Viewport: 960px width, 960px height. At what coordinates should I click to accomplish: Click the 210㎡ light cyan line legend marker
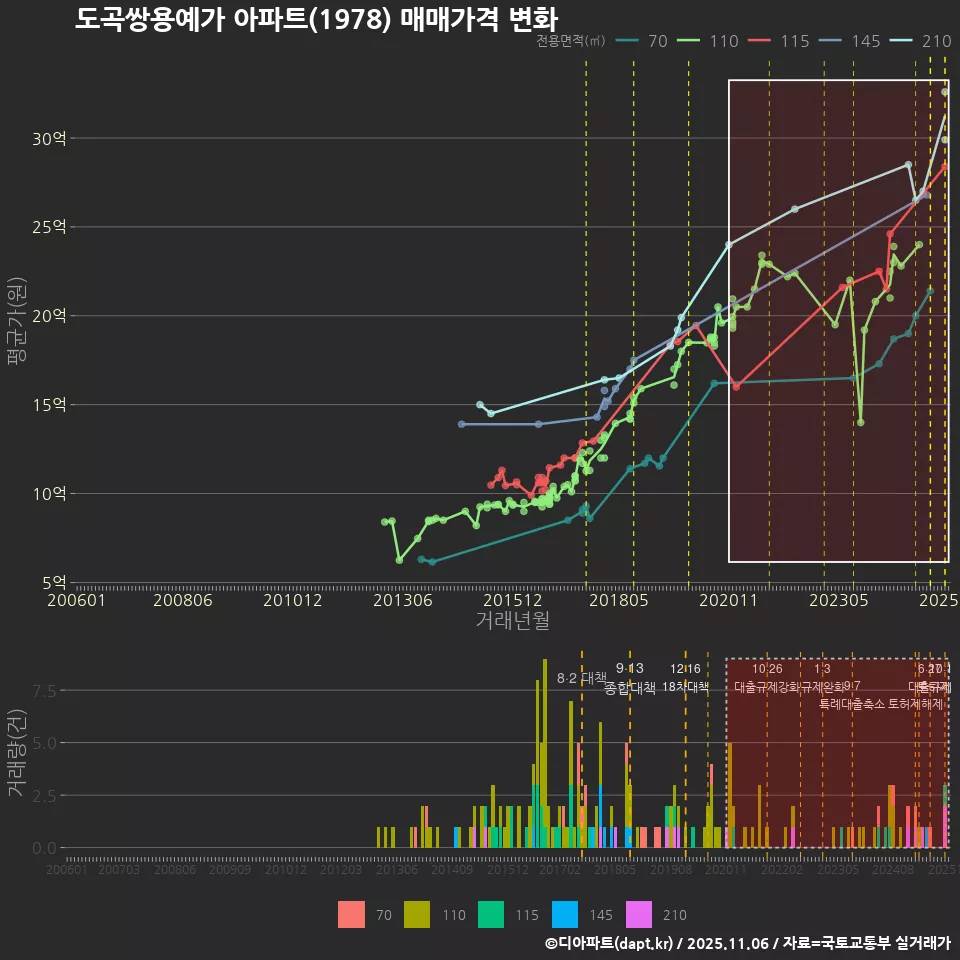coord(905,41)
